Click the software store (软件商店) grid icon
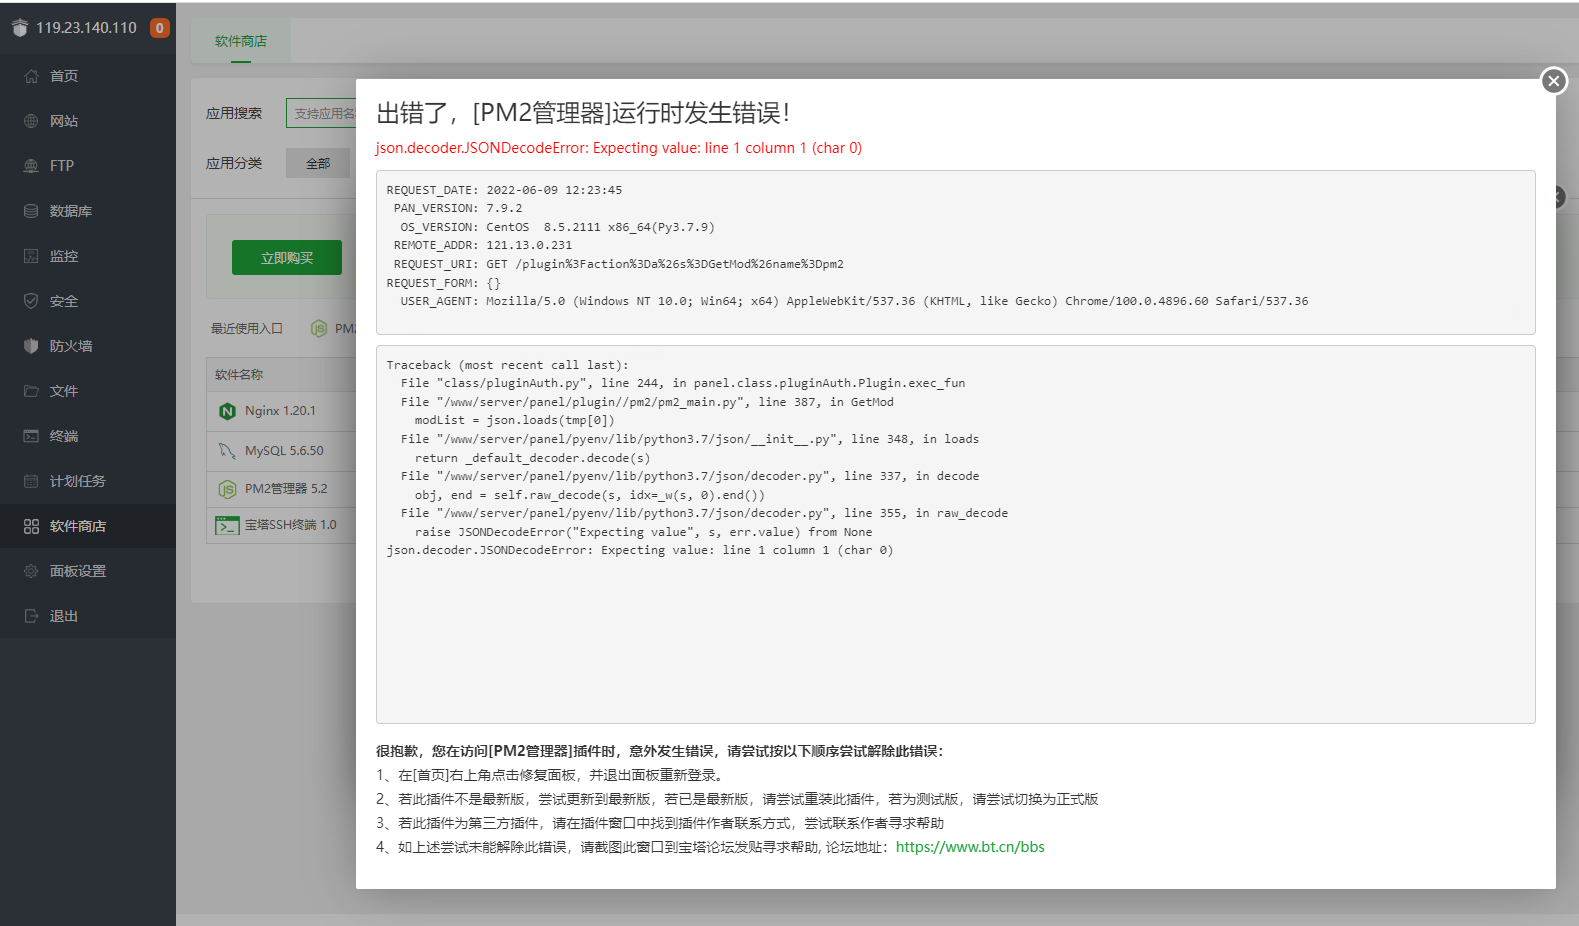Viewport: 1579px width, 926px height. pos(31,526)
